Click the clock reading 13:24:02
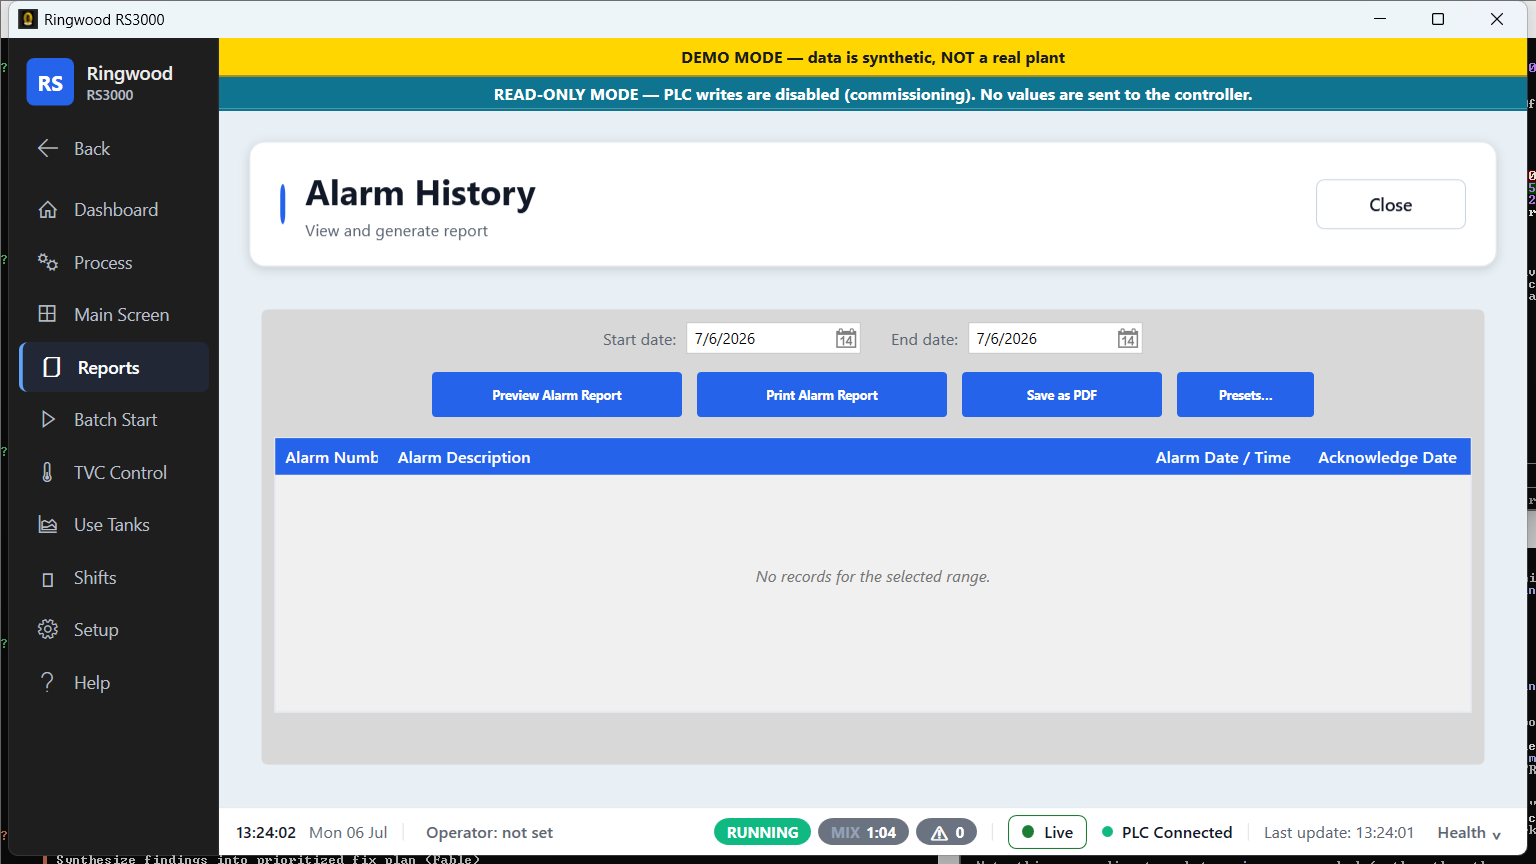This screenshot has height=864, width=1536. [266, 833]
